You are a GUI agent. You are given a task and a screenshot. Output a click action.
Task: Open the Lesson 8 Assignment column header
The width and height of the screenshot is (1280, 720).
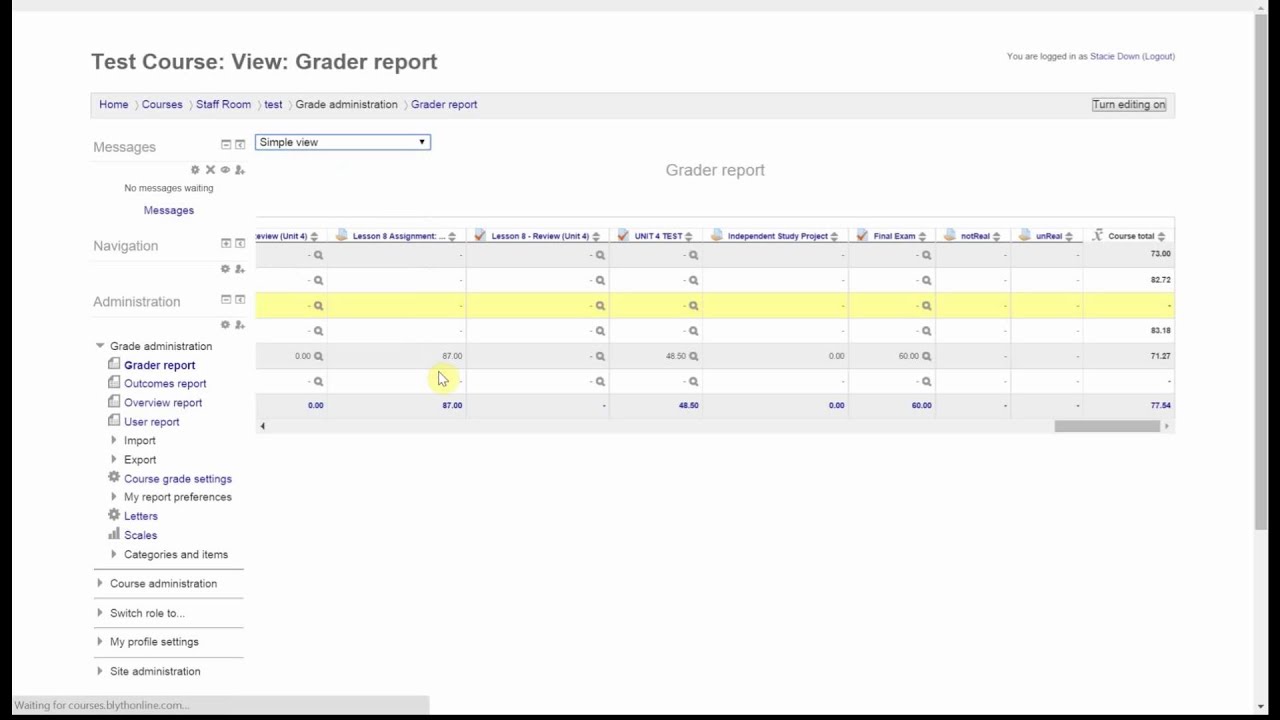[x=398, y=237]
